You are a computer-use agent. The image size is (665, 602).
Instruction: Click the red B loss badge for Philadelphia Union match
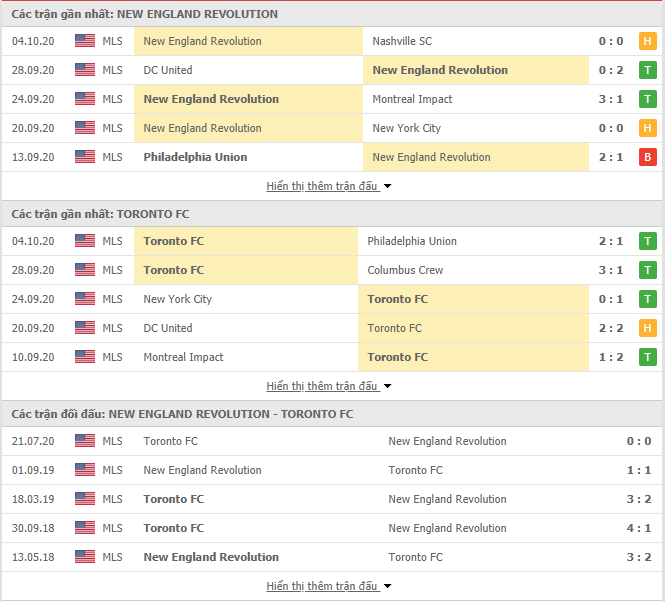[647, 157]
